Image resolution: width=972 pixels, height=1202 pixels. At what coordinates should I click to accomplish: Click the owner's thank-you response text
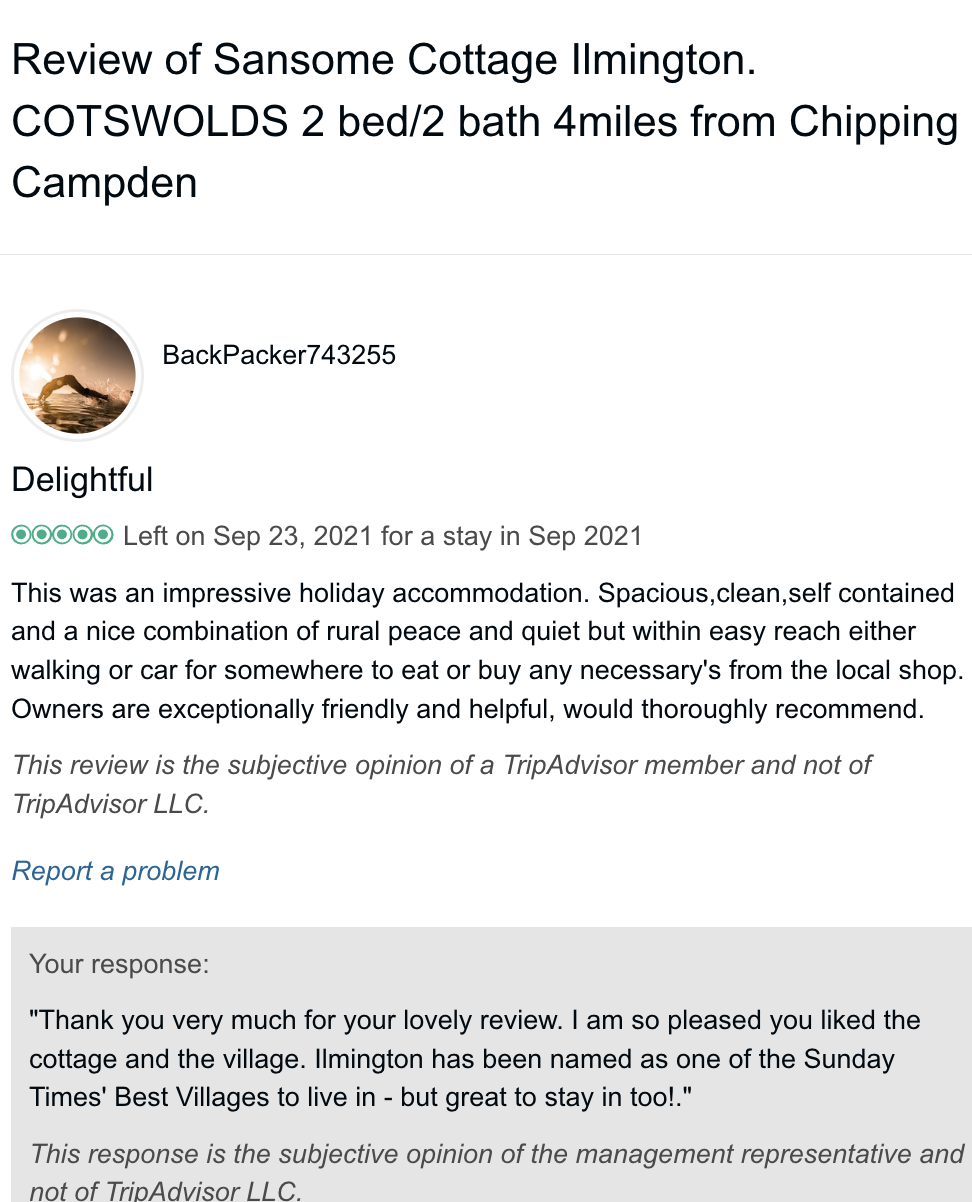[475, 1021]
